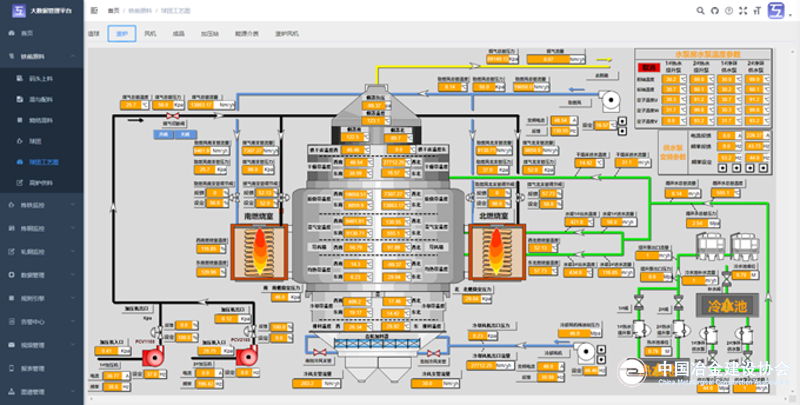Viewport: 800px width, 405px height.
Task: Click the sidebar collapse hamburger icon
Action: pyautogui.click(x=95, y=10)
